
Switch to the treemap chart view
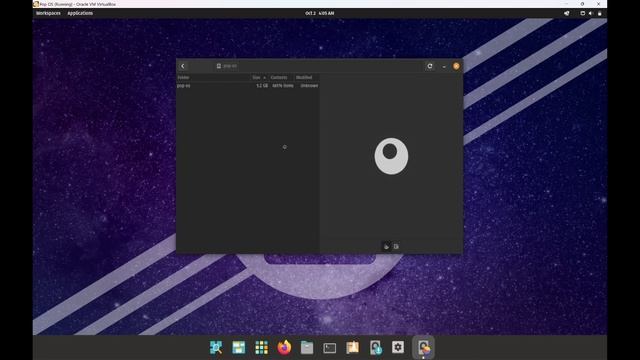click(396, 247)
